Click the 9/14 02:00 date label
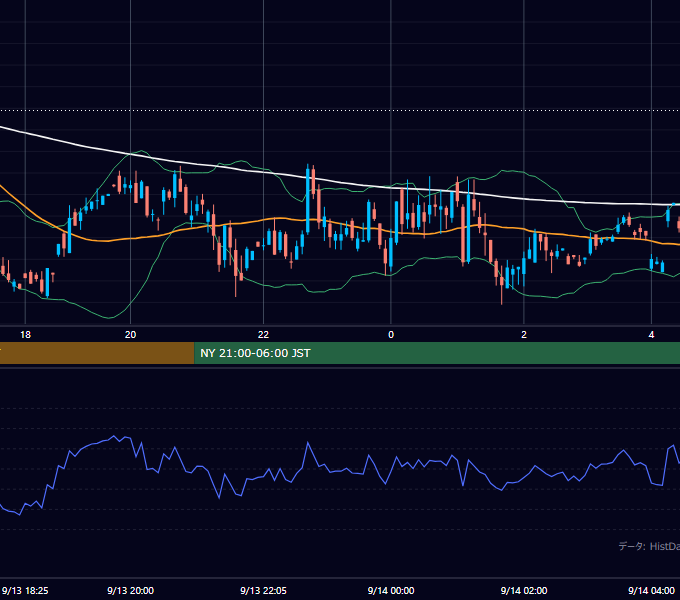Screen dimensions: 680x600 coord(524,590)
